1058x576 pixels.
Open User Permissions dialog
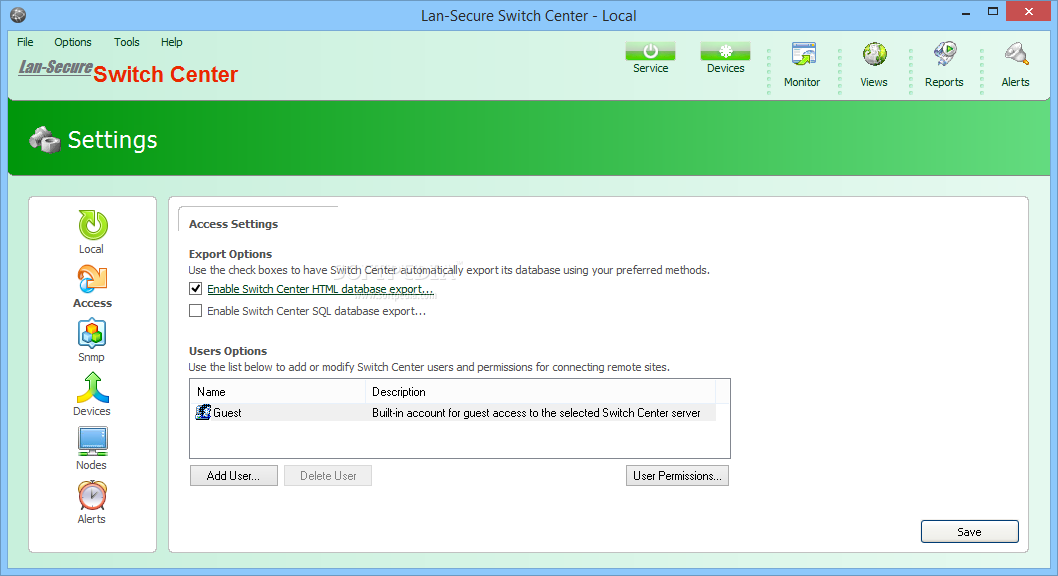pyautogui.click(x=677, y=476)
